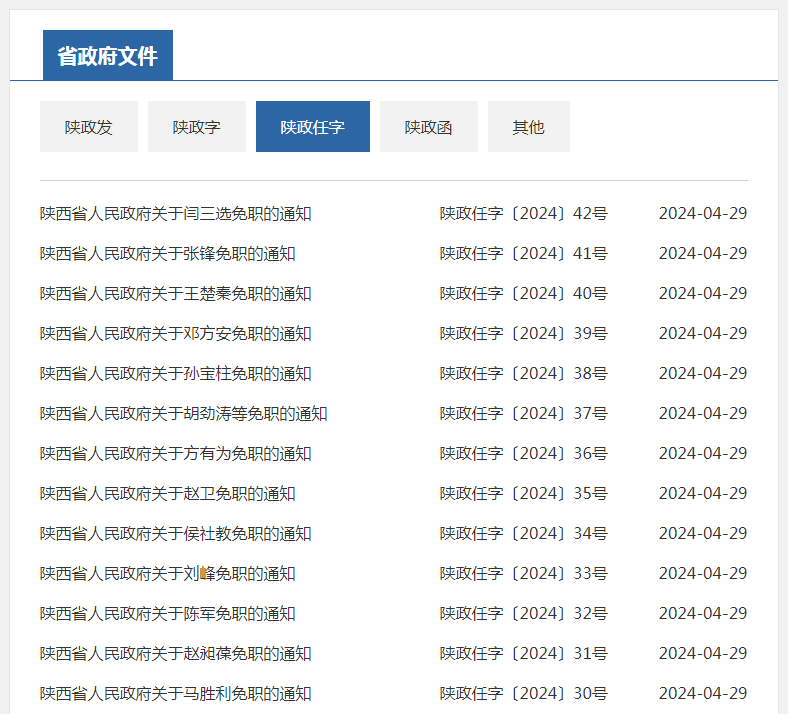Open the 胡劲涛等免职 notice
Screen dimensions: 788x714
183,414
